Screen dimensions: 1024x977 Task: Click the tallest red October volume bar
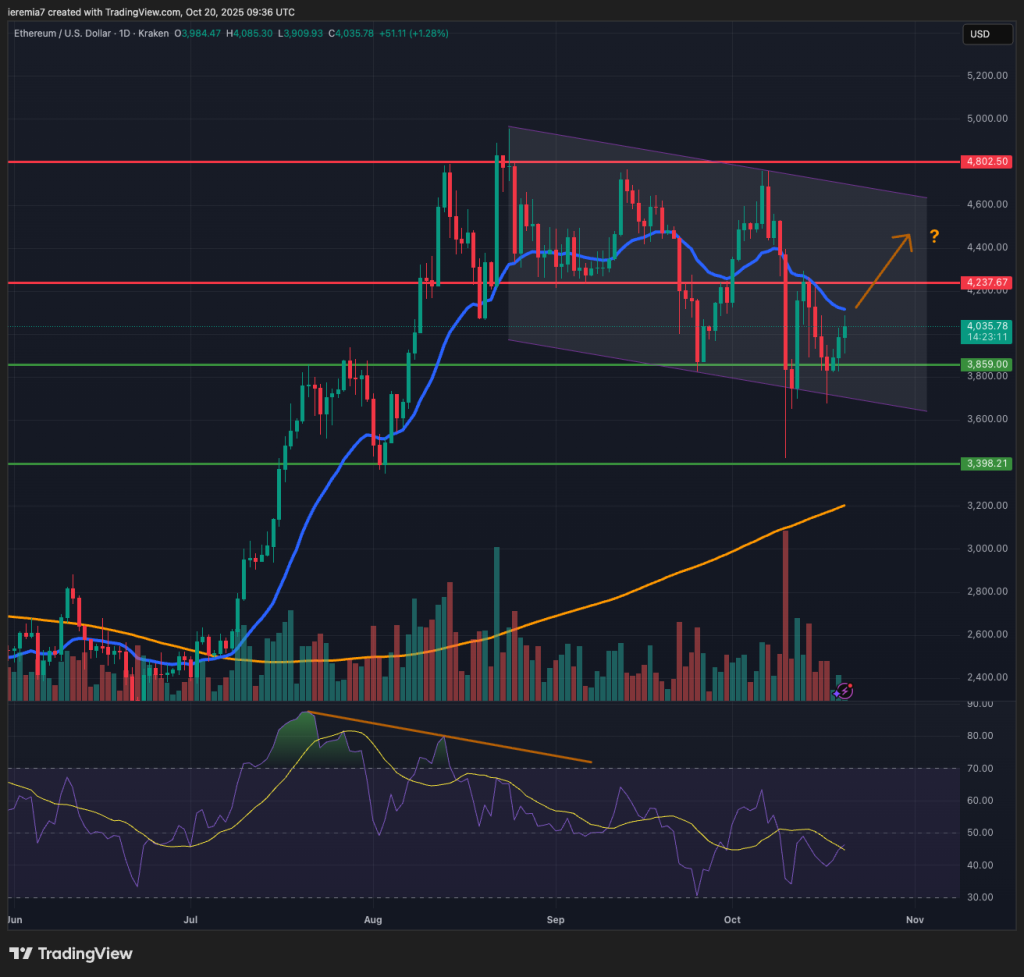[x=785, y=615]
